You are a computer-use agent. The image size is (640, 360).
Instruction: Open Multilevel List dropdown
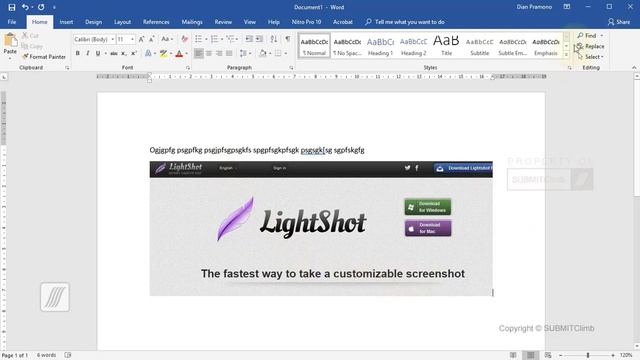tap(238, 39)
